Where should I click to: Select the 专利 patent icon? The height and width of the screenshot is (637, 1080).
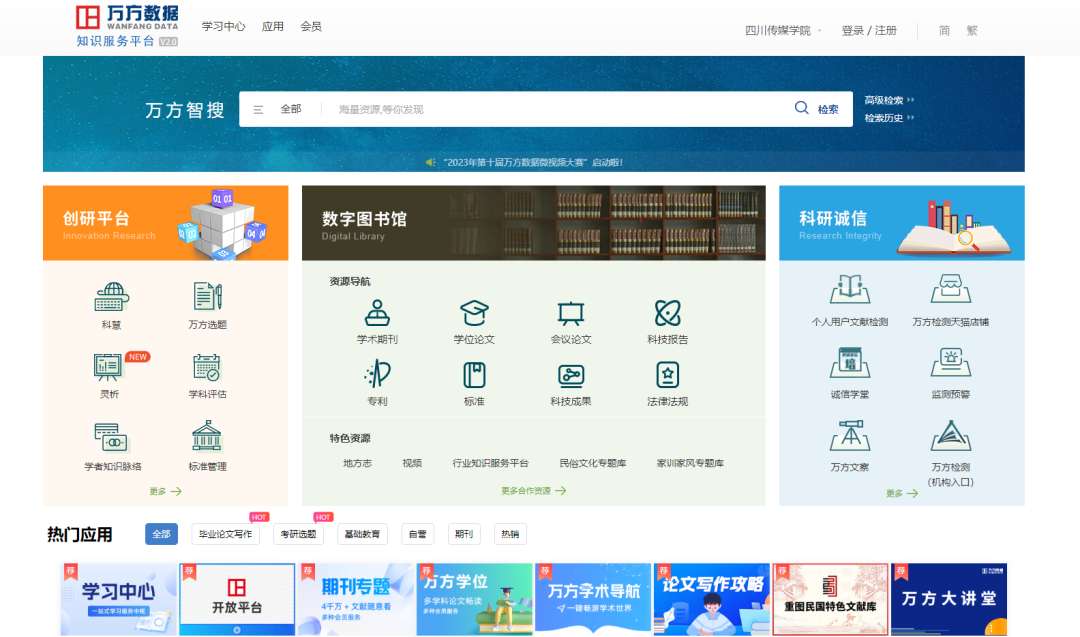tap(377, 376)
